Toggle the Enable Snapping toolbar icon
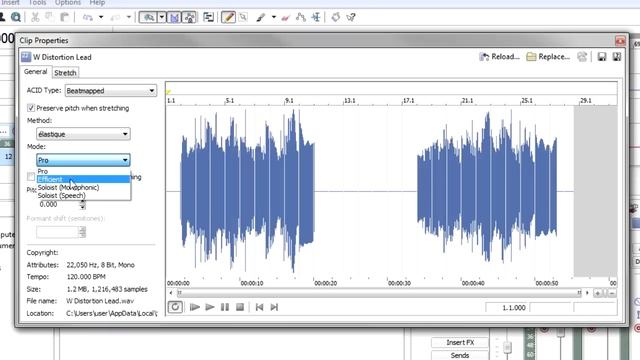The image size is (640, 360). [149, 17]
